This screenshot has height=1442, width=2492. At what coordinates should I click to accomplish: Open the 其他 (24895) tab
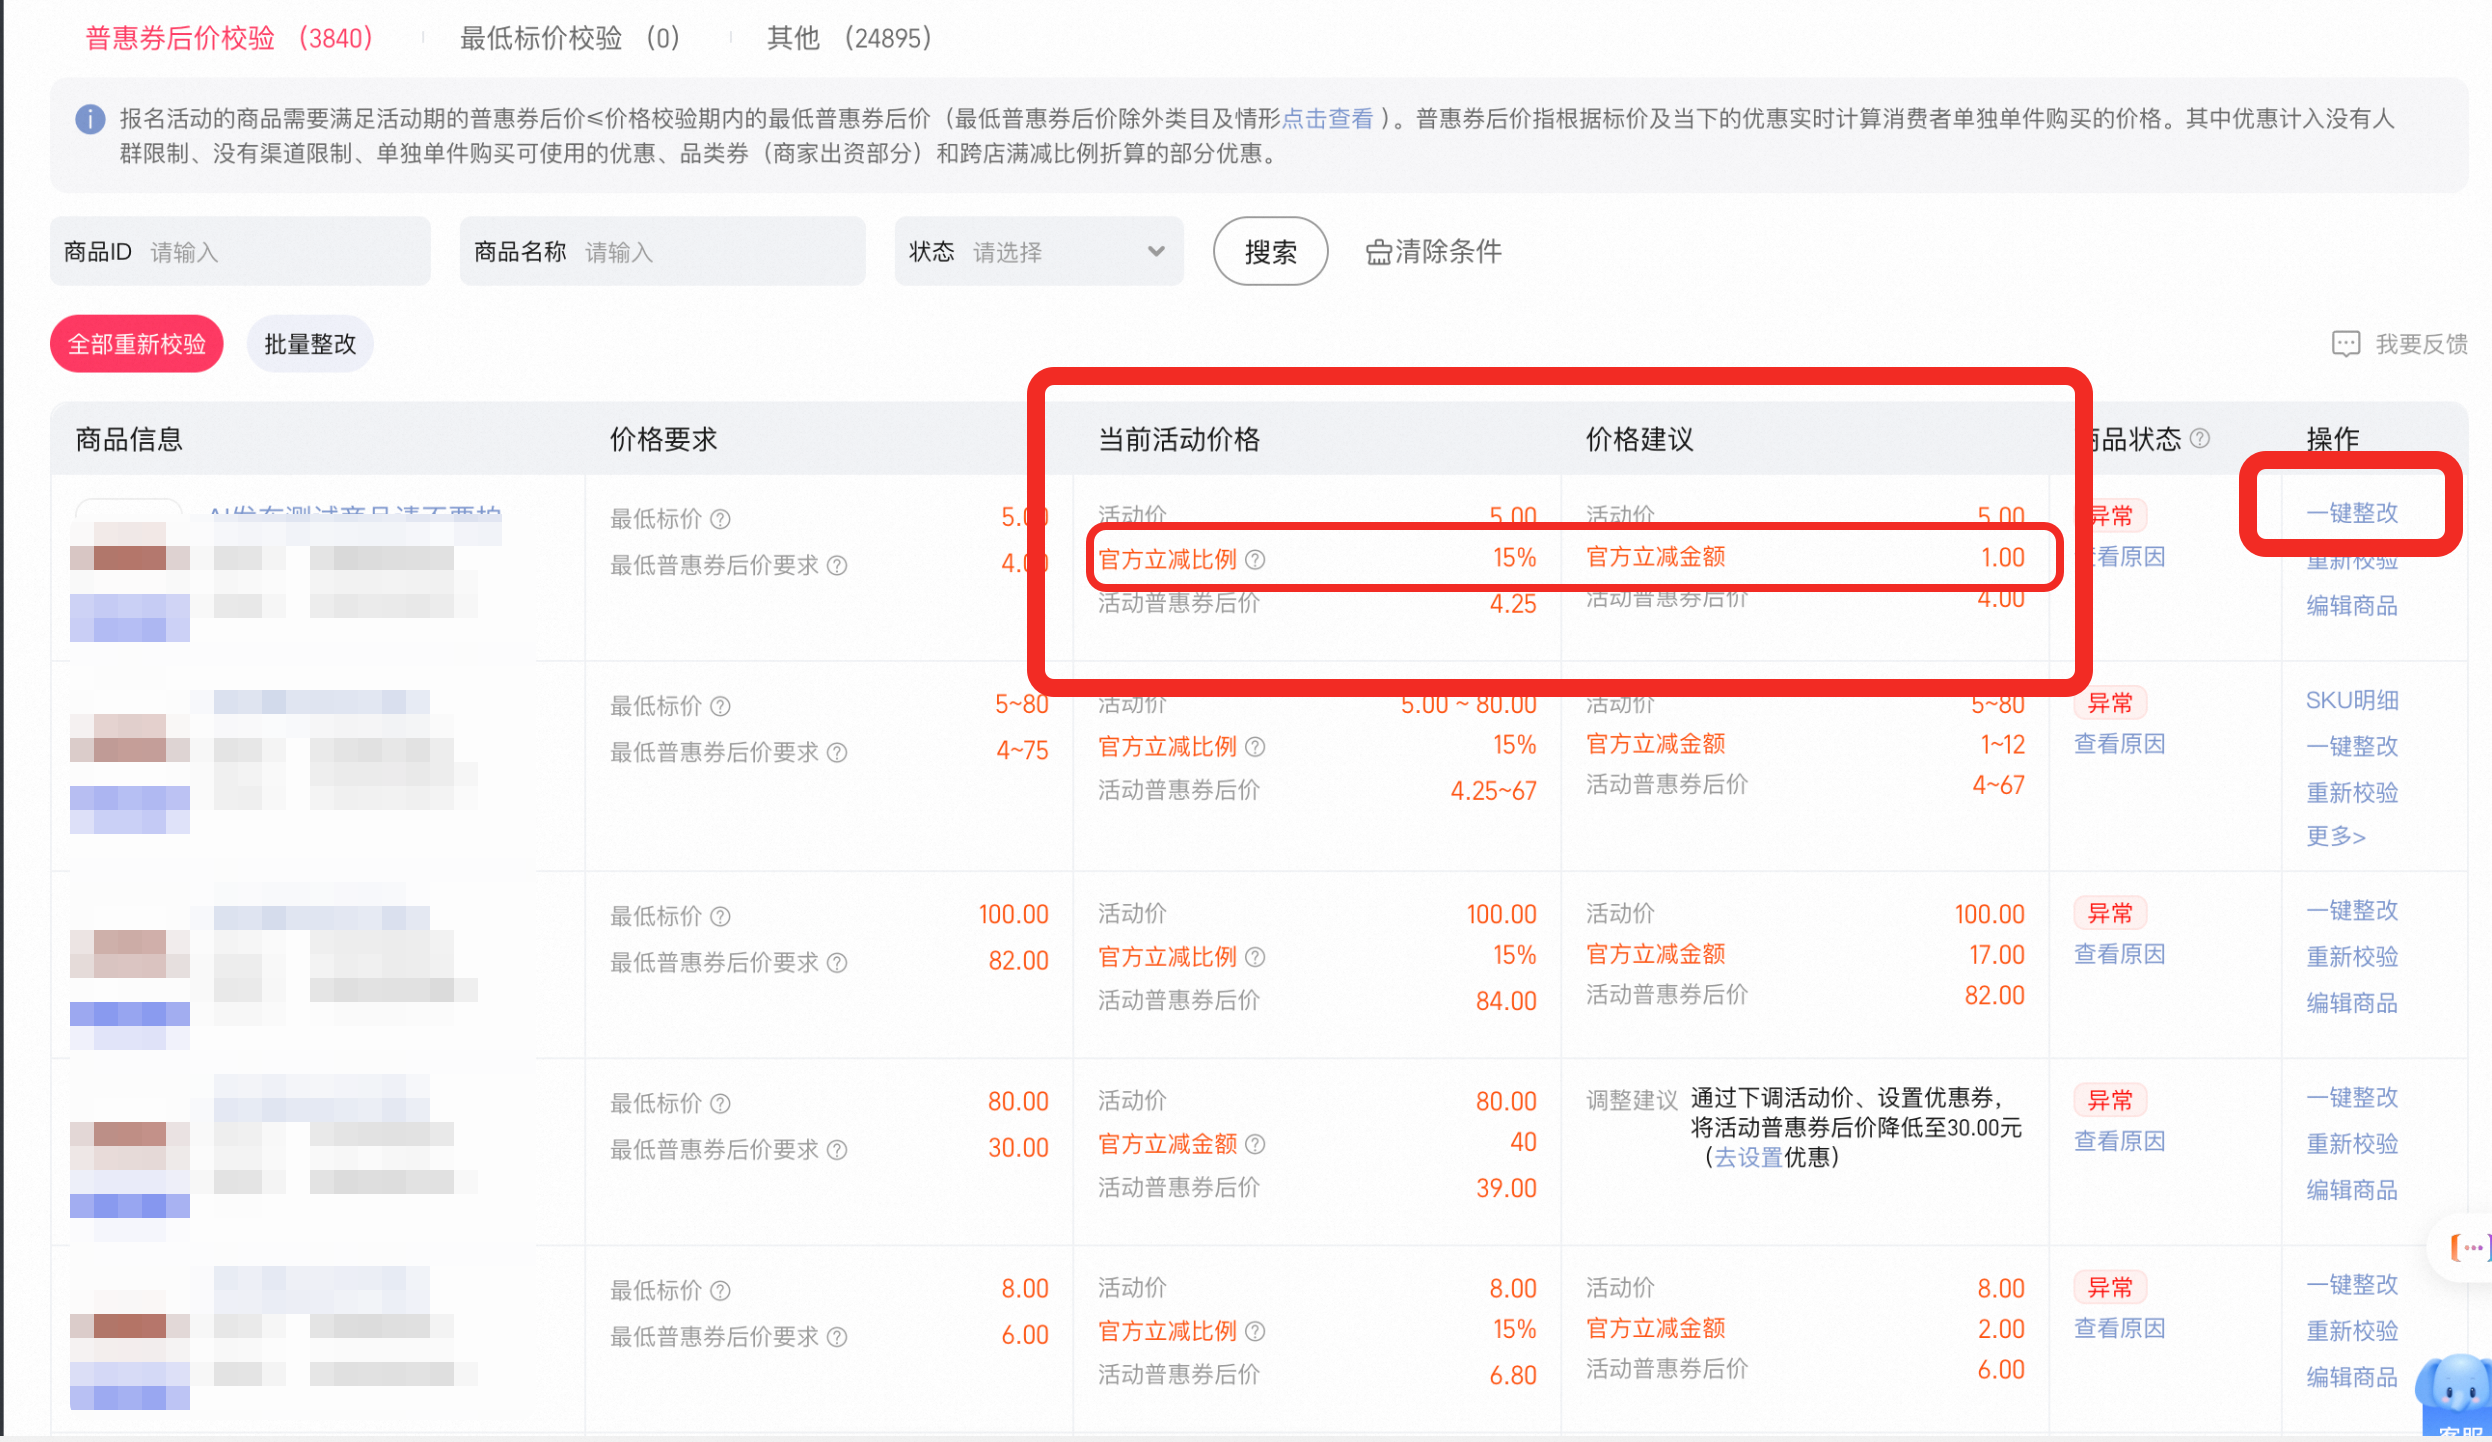tap(849, 38)
